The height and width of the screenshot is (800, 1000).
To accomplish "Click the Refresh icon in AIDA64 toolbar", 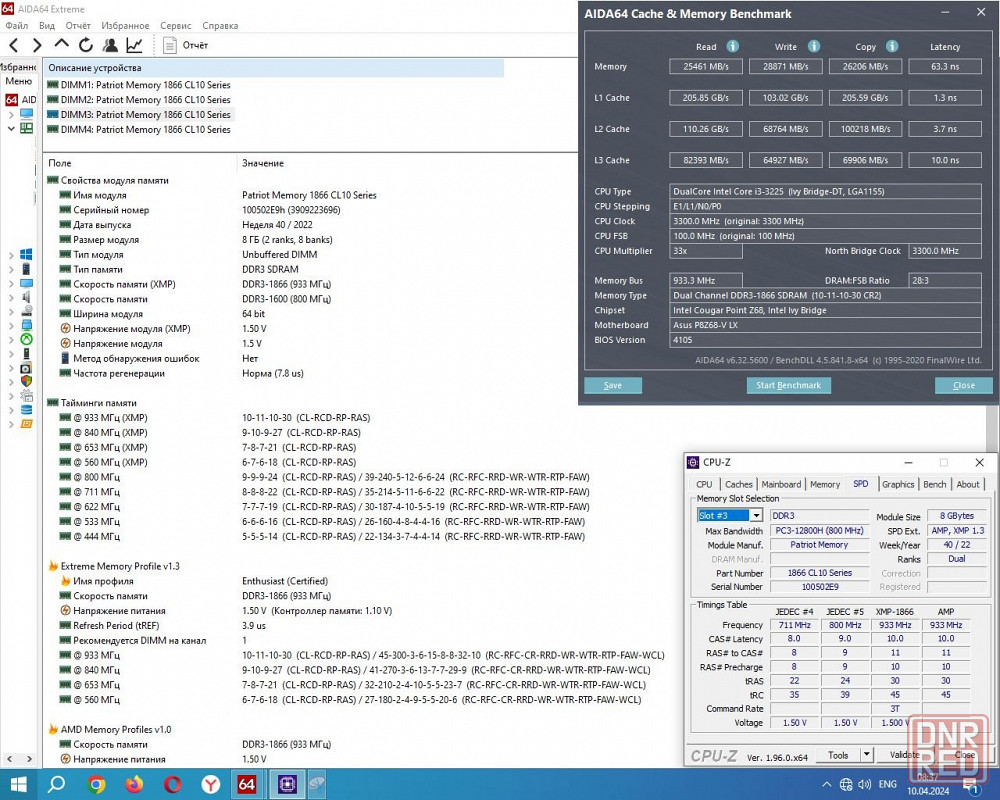I will pyautogui.click(x=86, y=45).
